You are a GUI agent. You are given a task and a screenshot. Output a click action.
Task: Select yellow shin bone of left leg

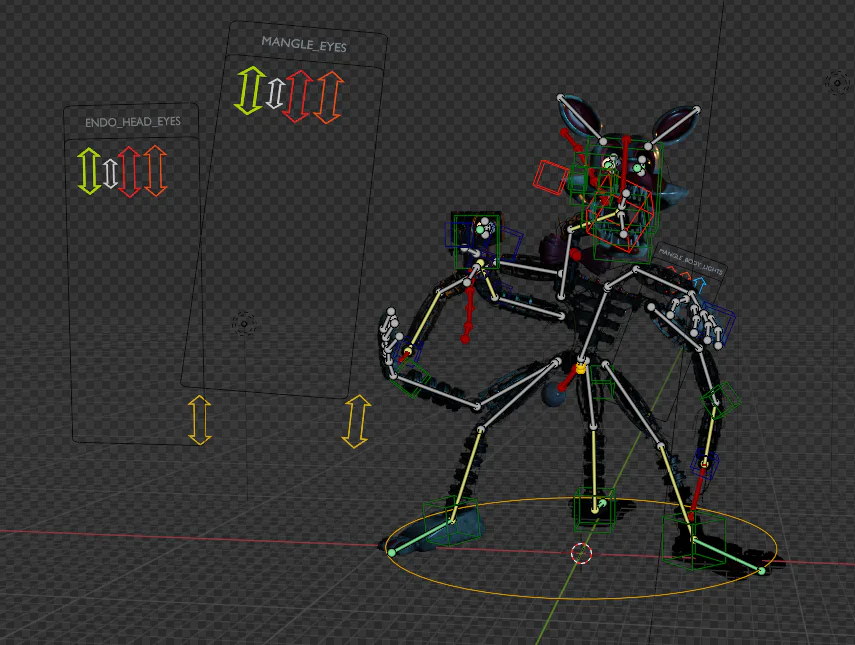tap(466, 475)
